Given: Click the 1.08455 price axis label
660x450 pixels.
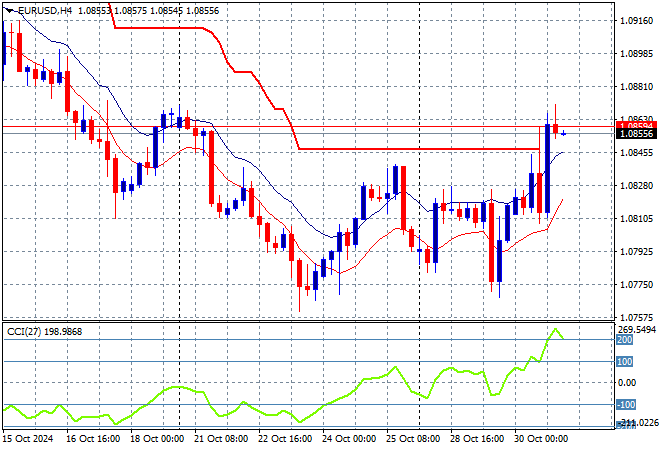Looking at the screenshot, I should coord(634,153).
